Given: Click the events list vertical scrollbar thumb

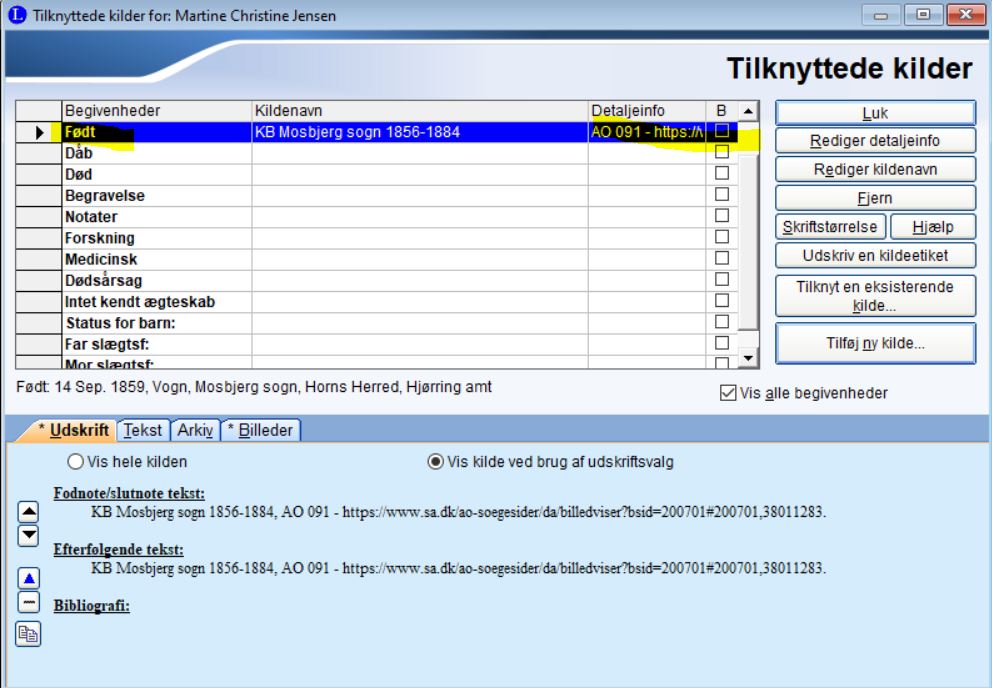Looking at the screenshot, I should pos(748,241).
